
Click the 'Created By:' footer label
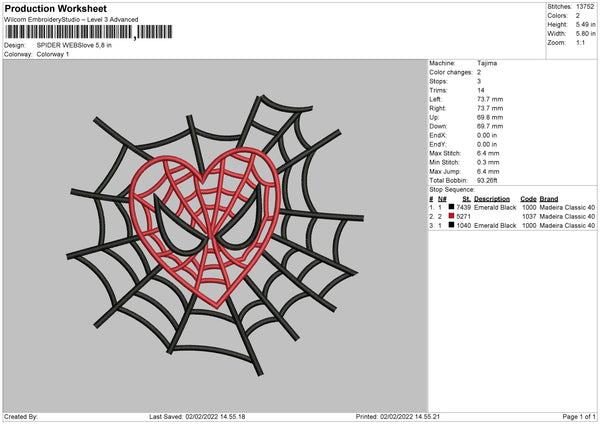tap(21, 417)
